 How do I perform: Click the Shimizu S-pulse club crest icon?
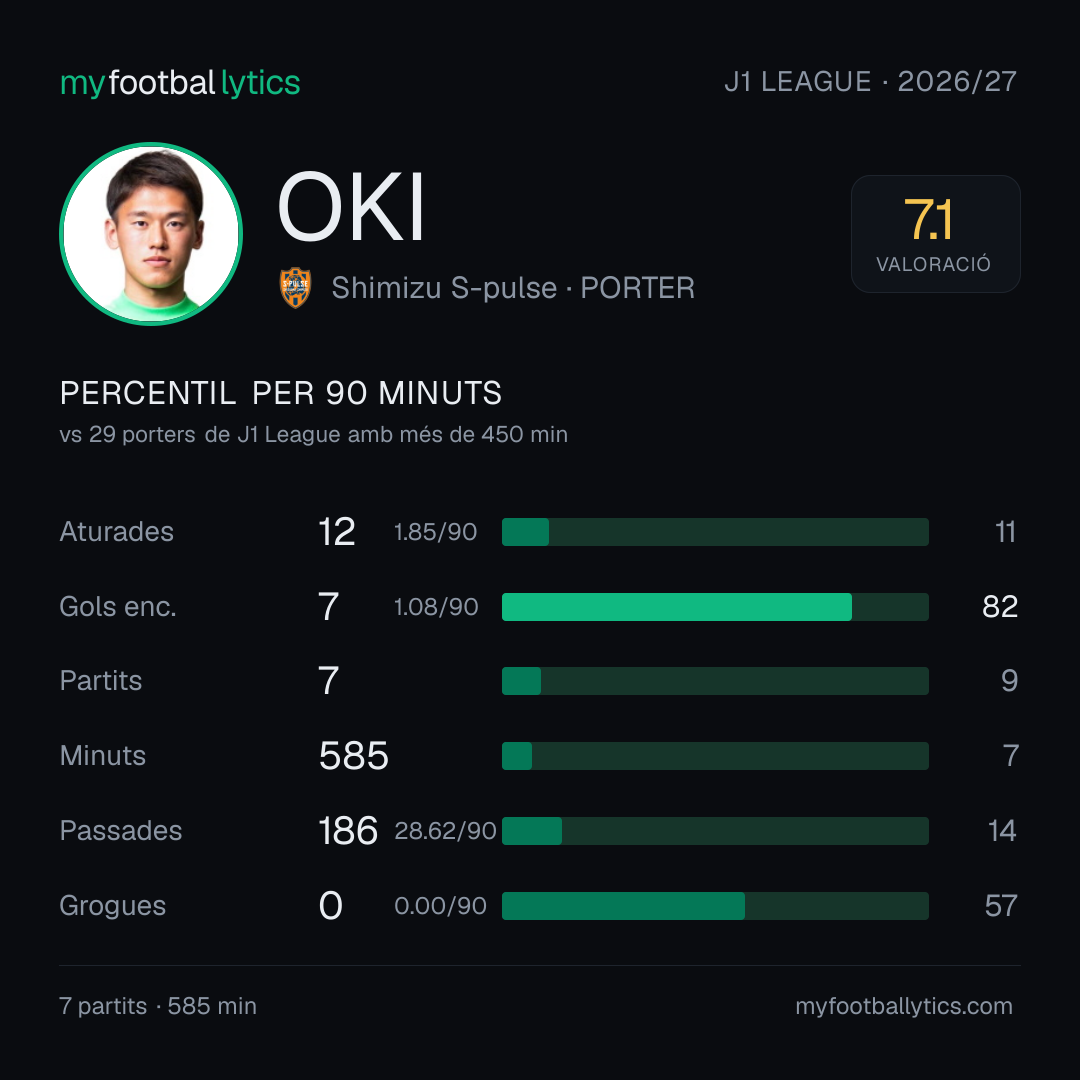coord(295,288)
